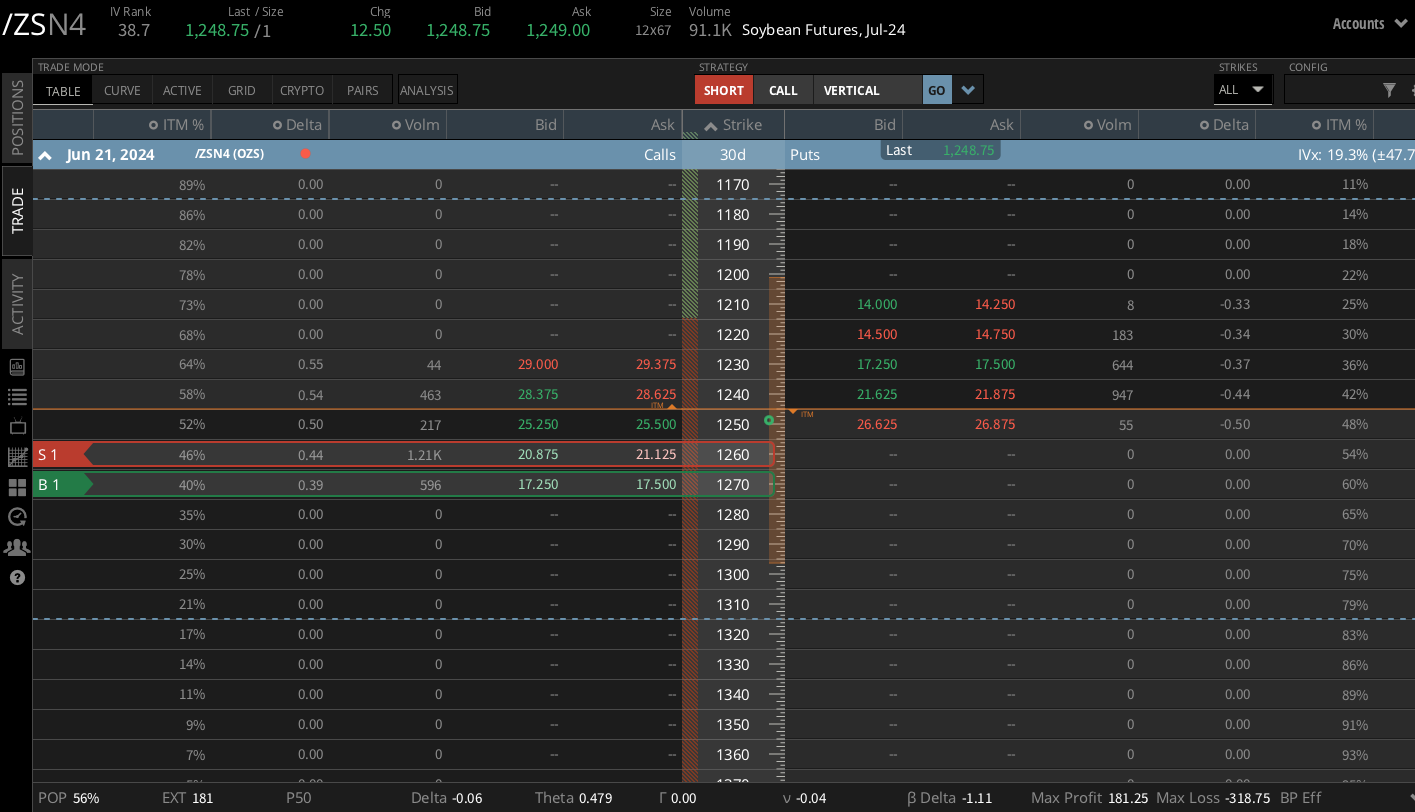Switch to ACTIVE trade mode
Viewport: 1415px width, 812px height.
click(x=182, y=90)
